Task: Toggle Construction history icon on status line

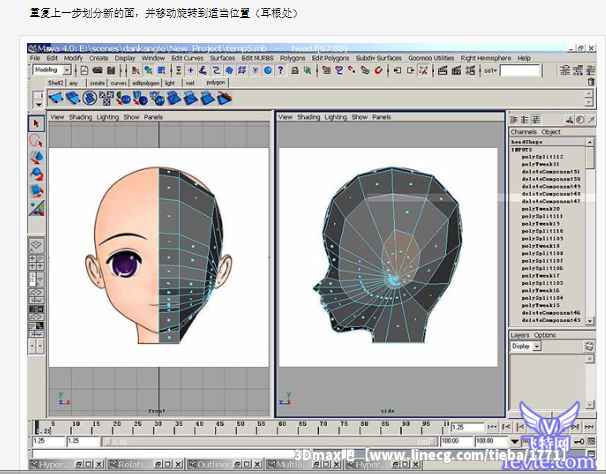Action: [423, 70]
